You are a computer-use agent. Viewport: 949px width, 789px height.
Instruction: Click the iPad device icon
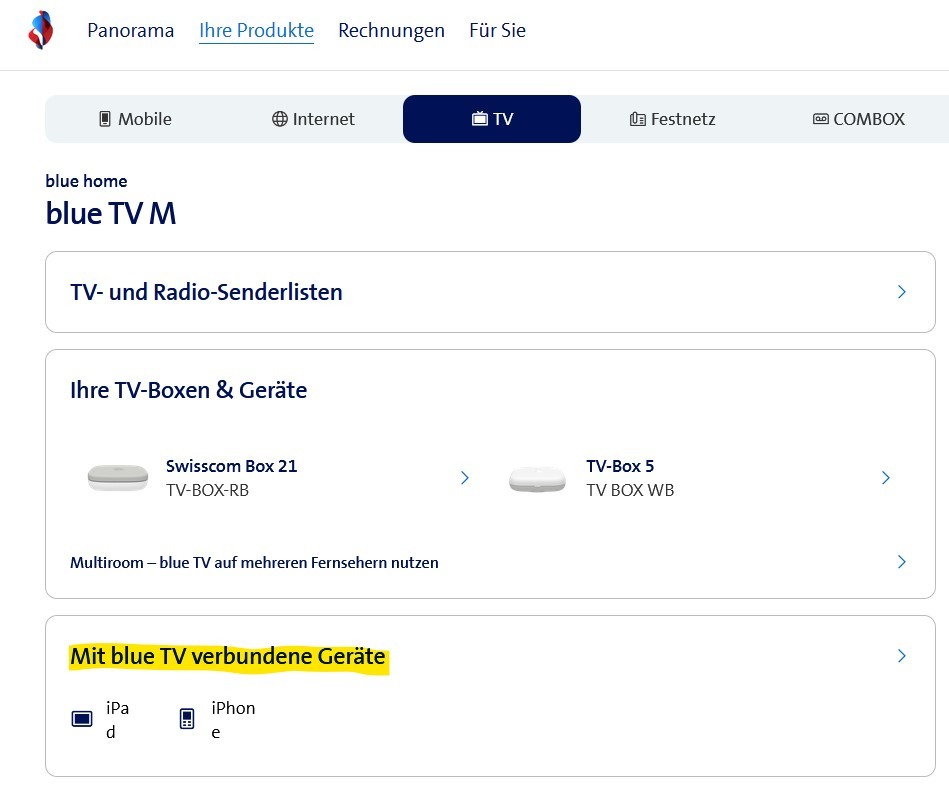coord(82,719)
